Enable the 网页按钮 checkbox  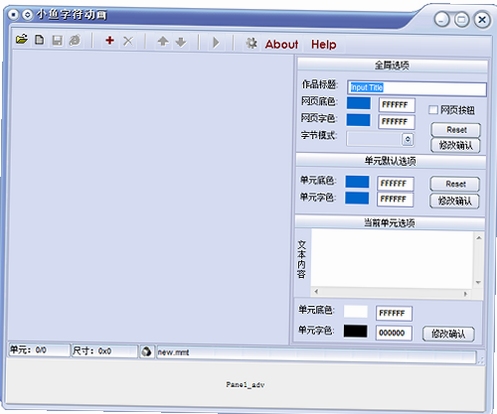433,110
